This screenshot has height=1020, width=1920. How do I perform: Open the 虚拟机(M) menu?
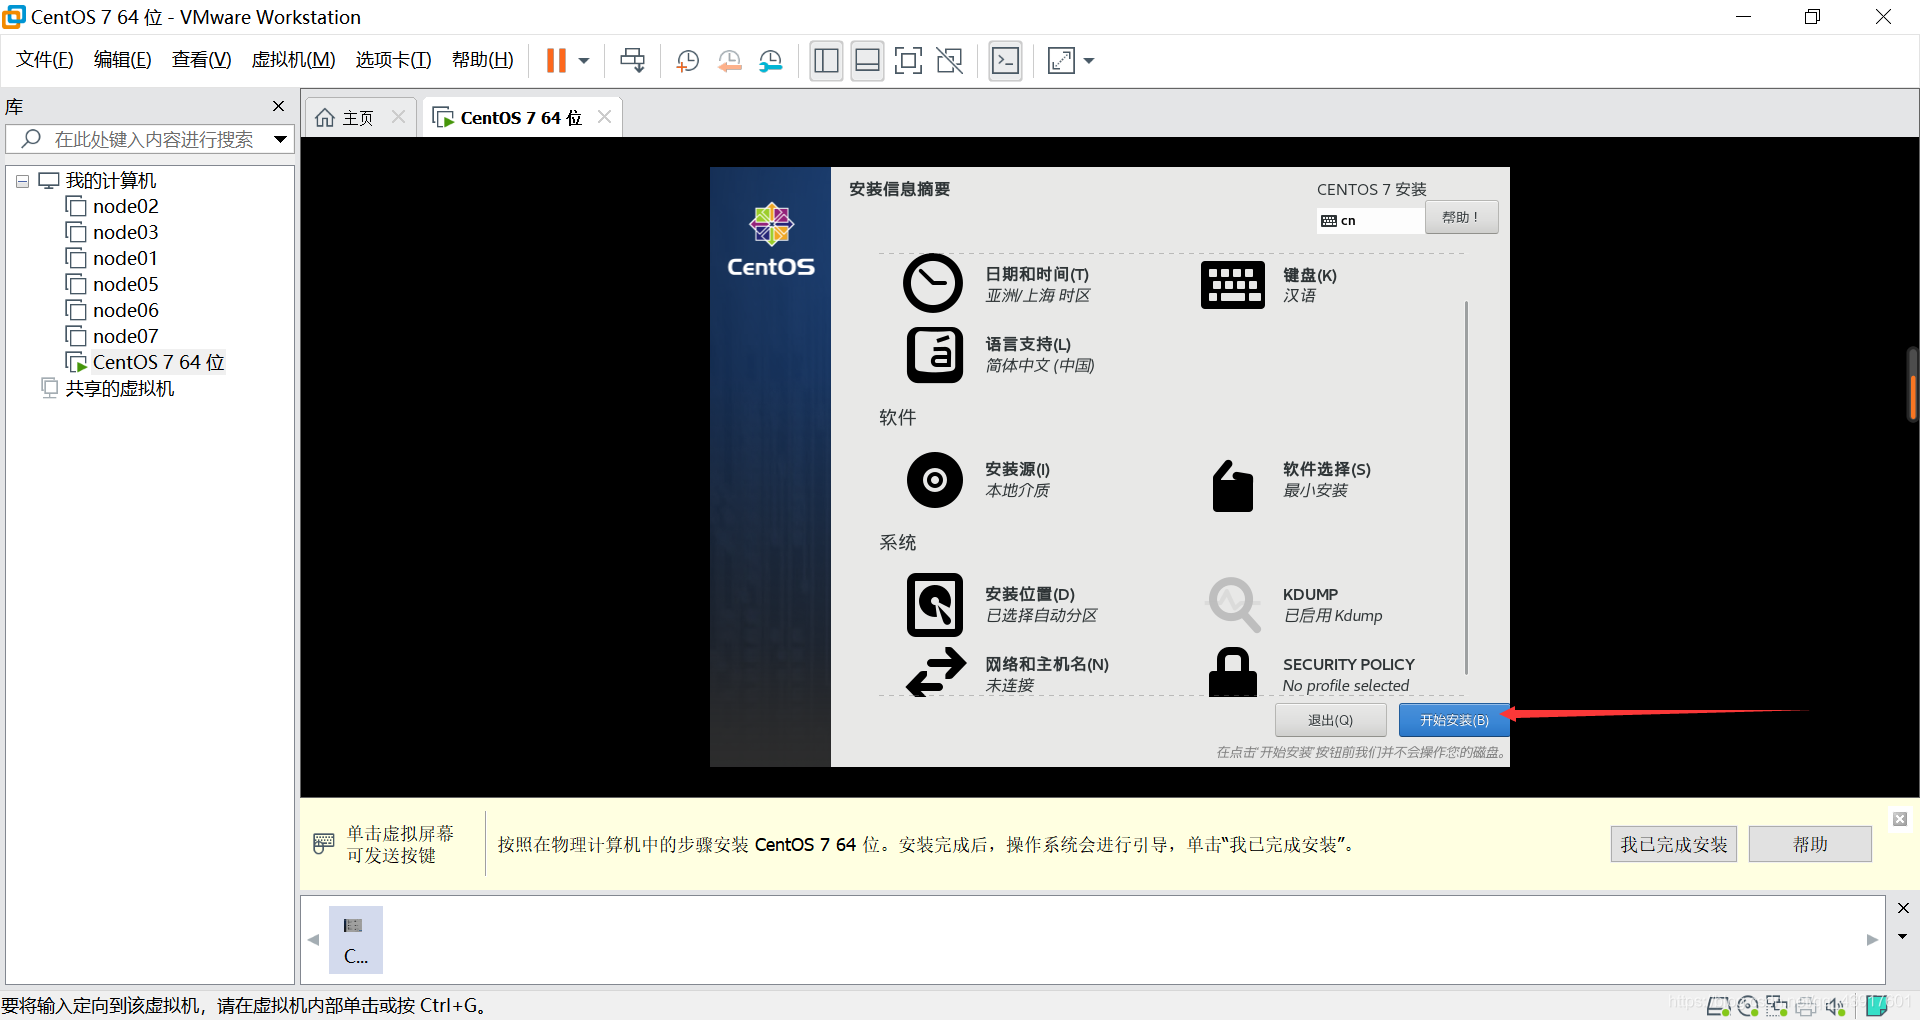(293, 60)
